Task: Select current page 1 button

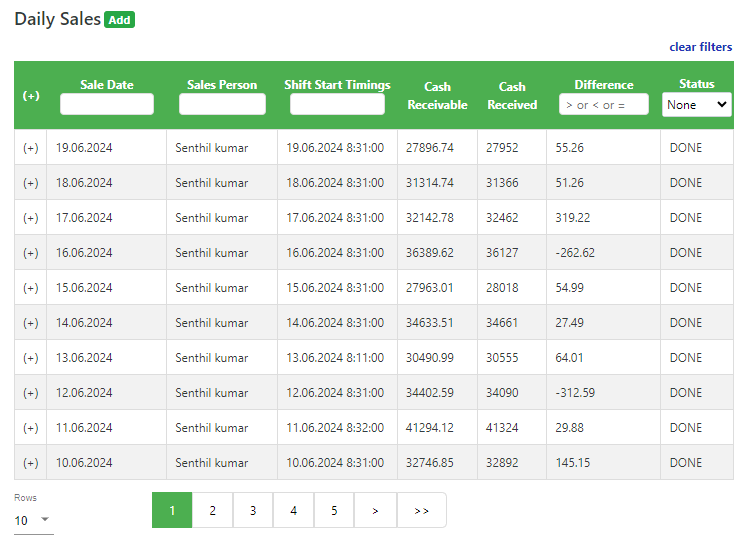Action: point(172,510)
